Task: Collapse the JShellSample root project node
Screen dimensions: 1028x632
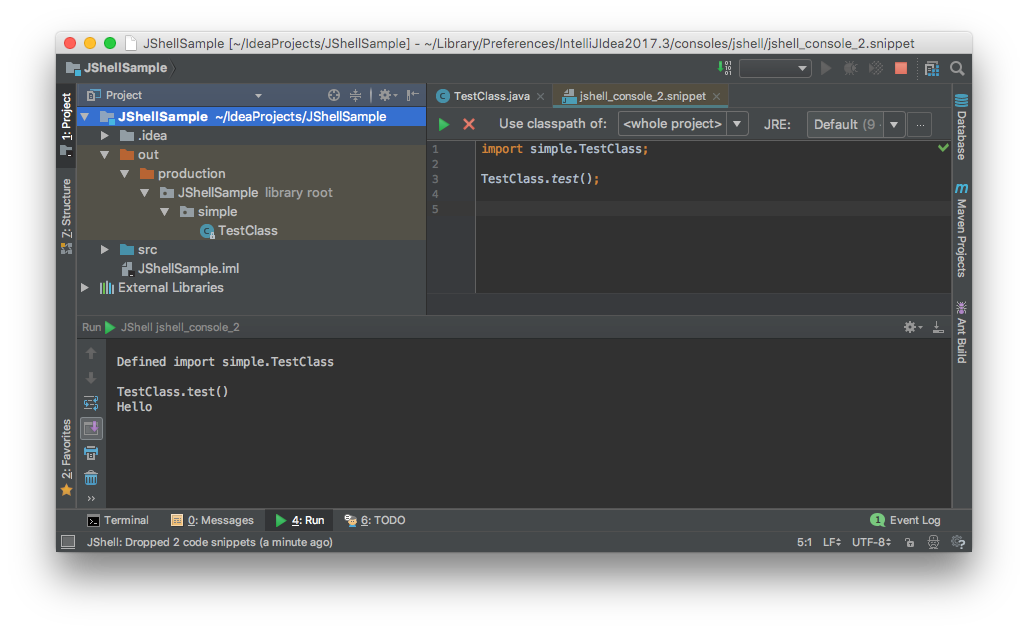Action: point(85,117)
